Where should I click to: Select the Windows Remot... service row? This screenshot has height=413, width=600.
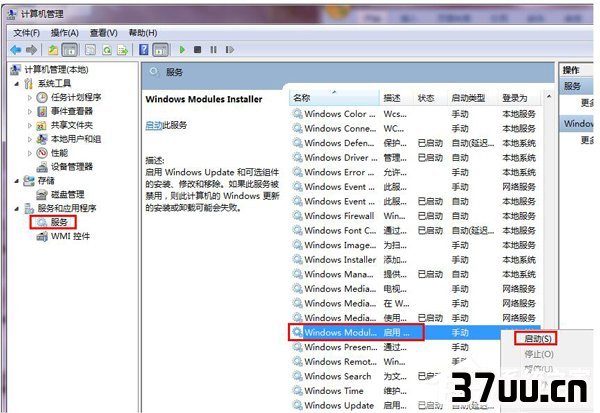(396, 362)
